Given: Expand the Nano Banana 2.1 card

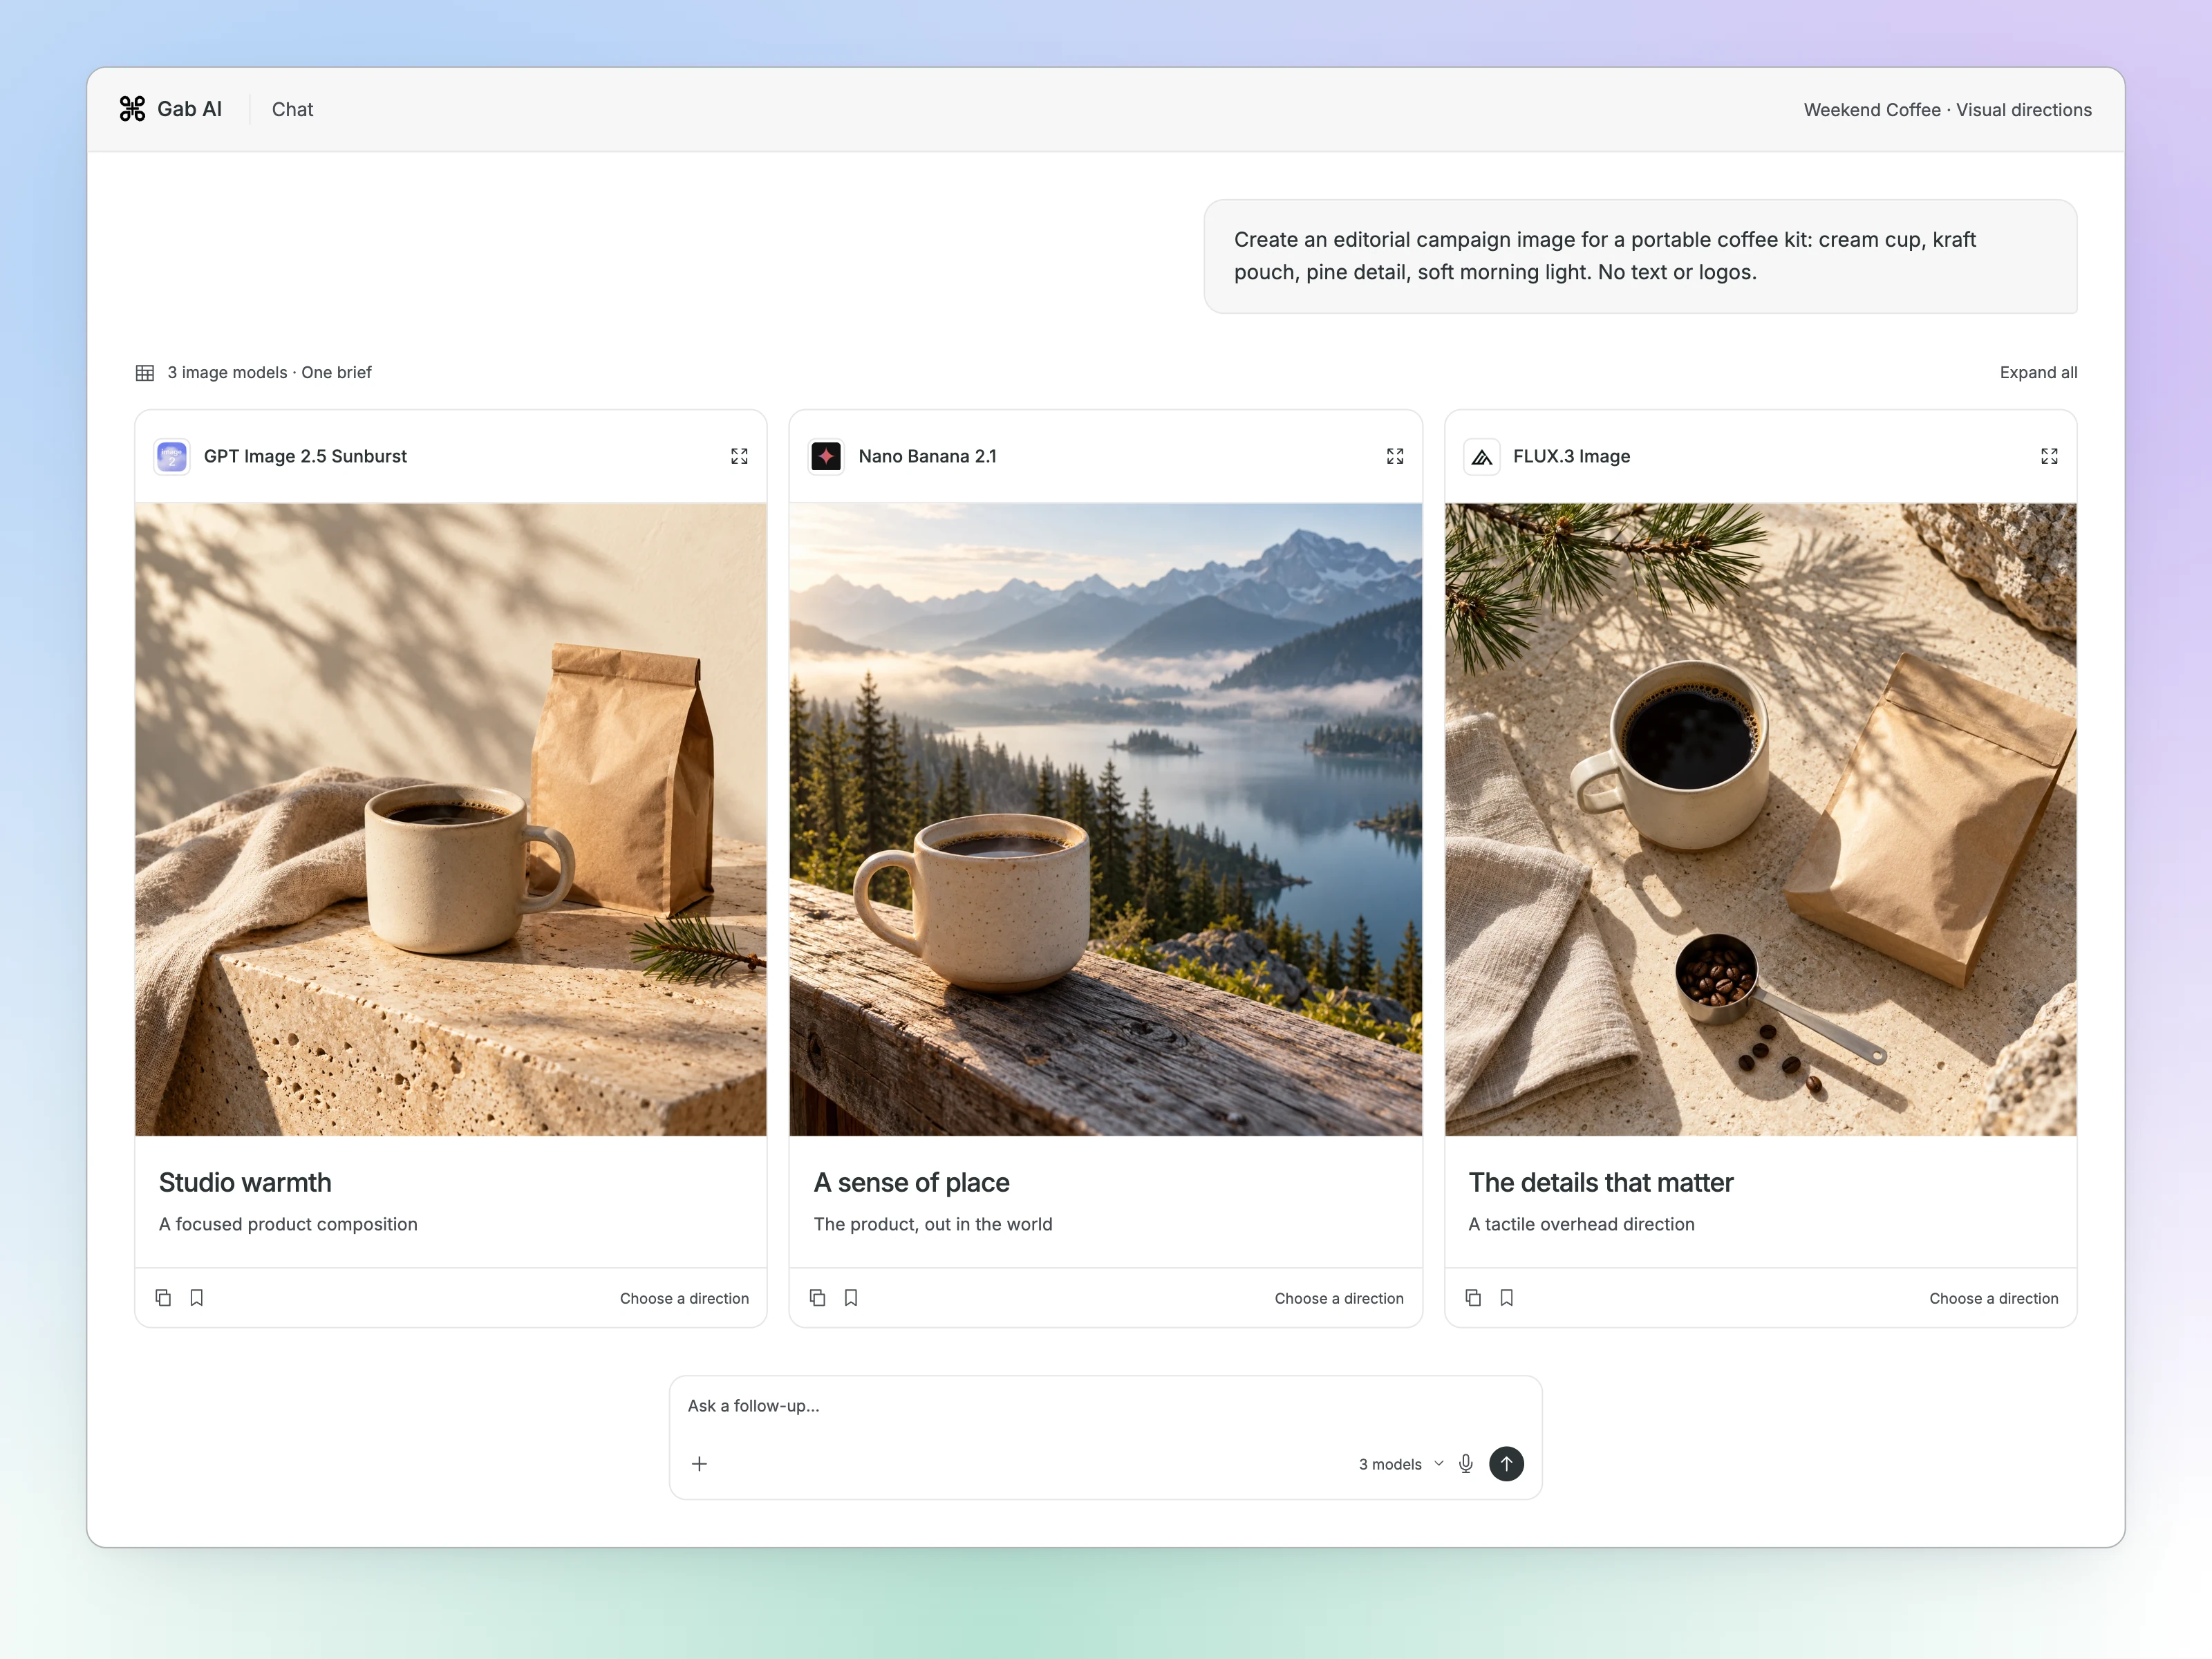Looking at the screenshot, I should click(x=1395, y=456).
